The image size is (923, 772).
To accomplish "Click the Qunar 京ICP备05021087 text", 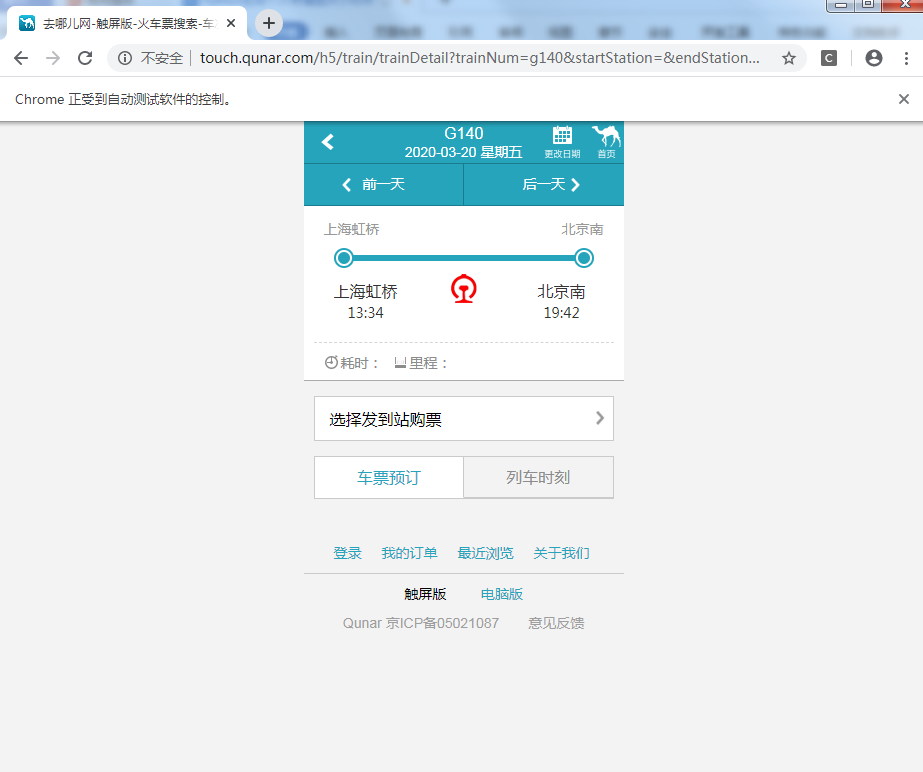I will pos(421,623).
